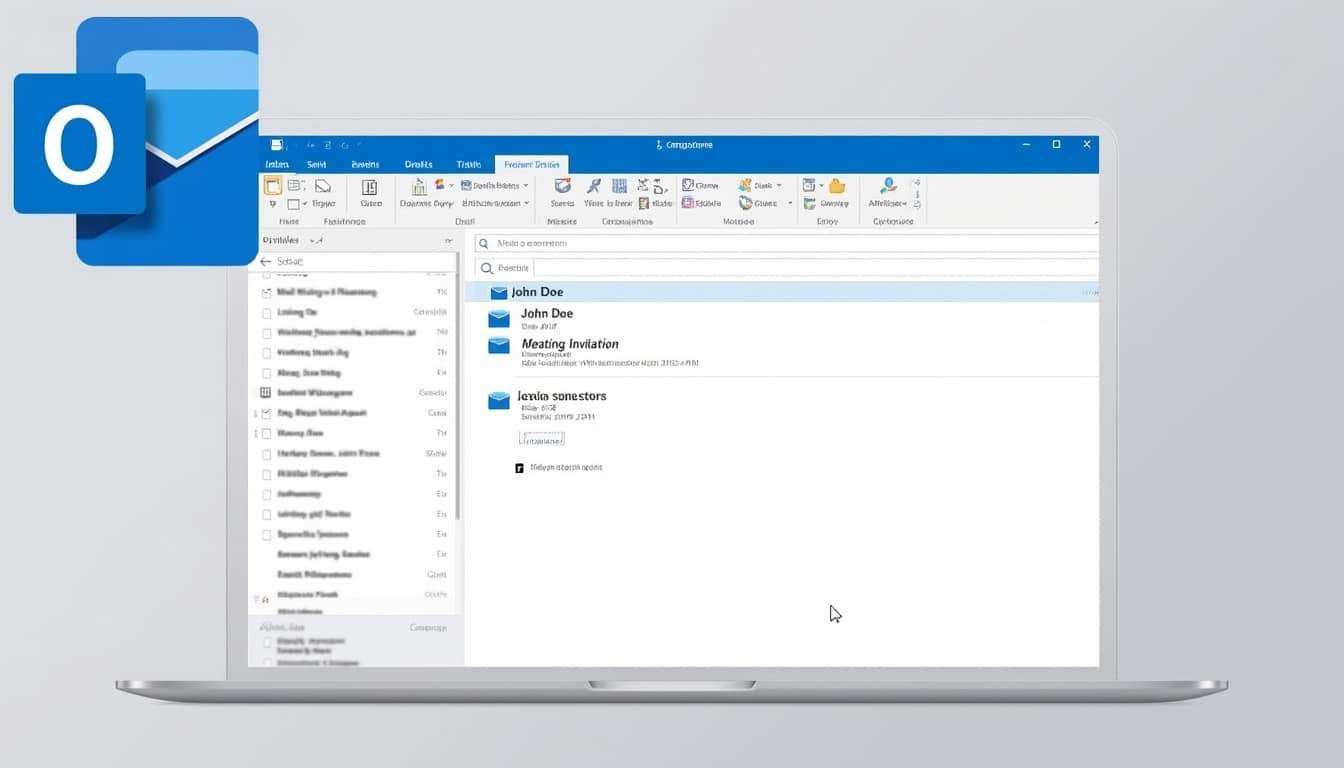1344x768 pixels.
Task: Click the small document icon below the messages
Action: pos(519,467)
